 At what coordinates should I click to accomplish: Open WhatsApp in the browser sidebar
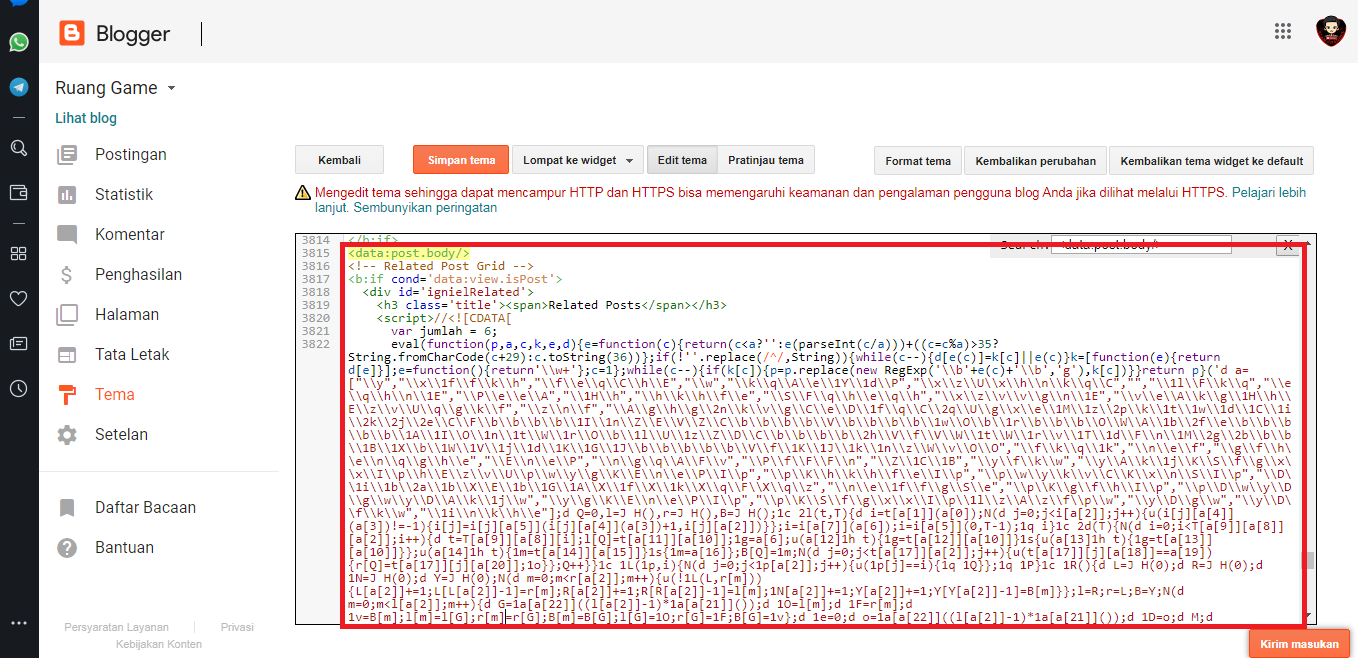click(19, 42)
